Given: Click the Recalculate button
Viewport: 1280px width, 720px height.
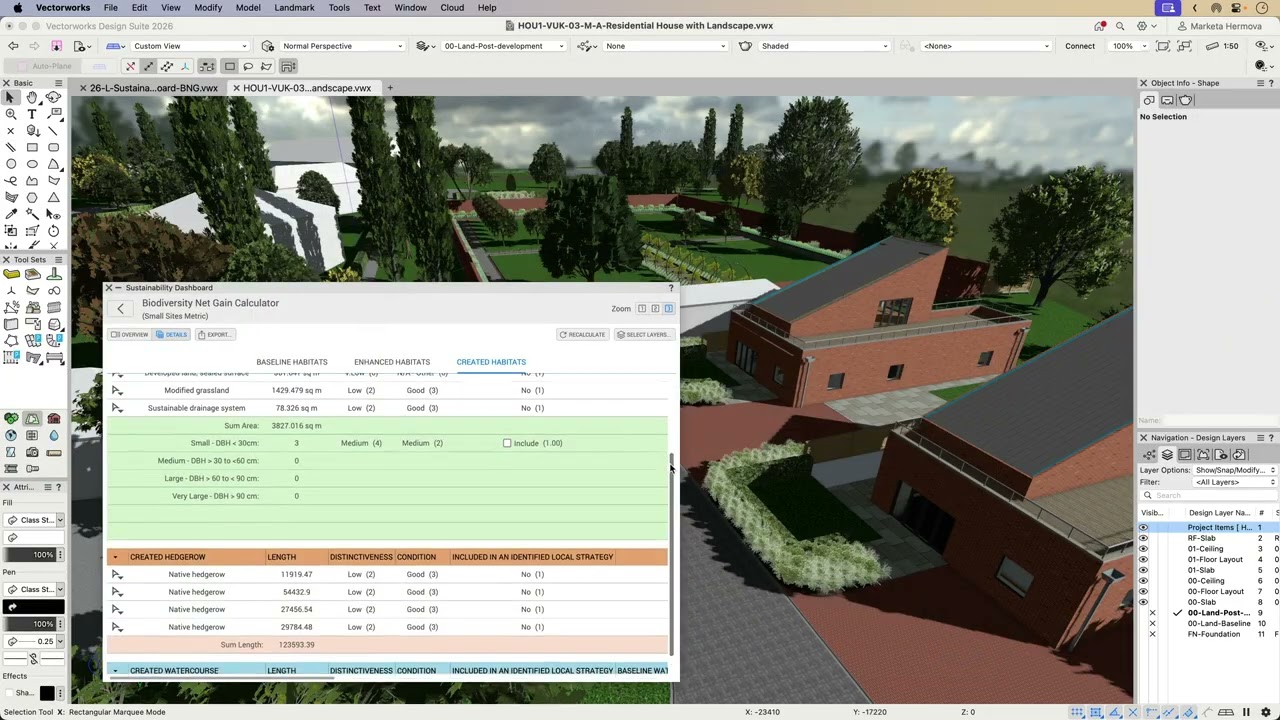Looking at the screenshot, I should click(x=582, y=335).
